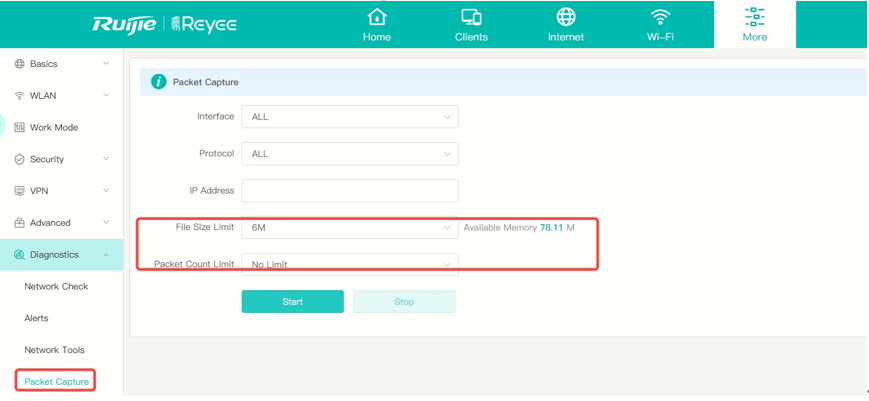Click the Packet Capture info icon
This screenshot has width=869, height=401.
(x=158, y=82)
